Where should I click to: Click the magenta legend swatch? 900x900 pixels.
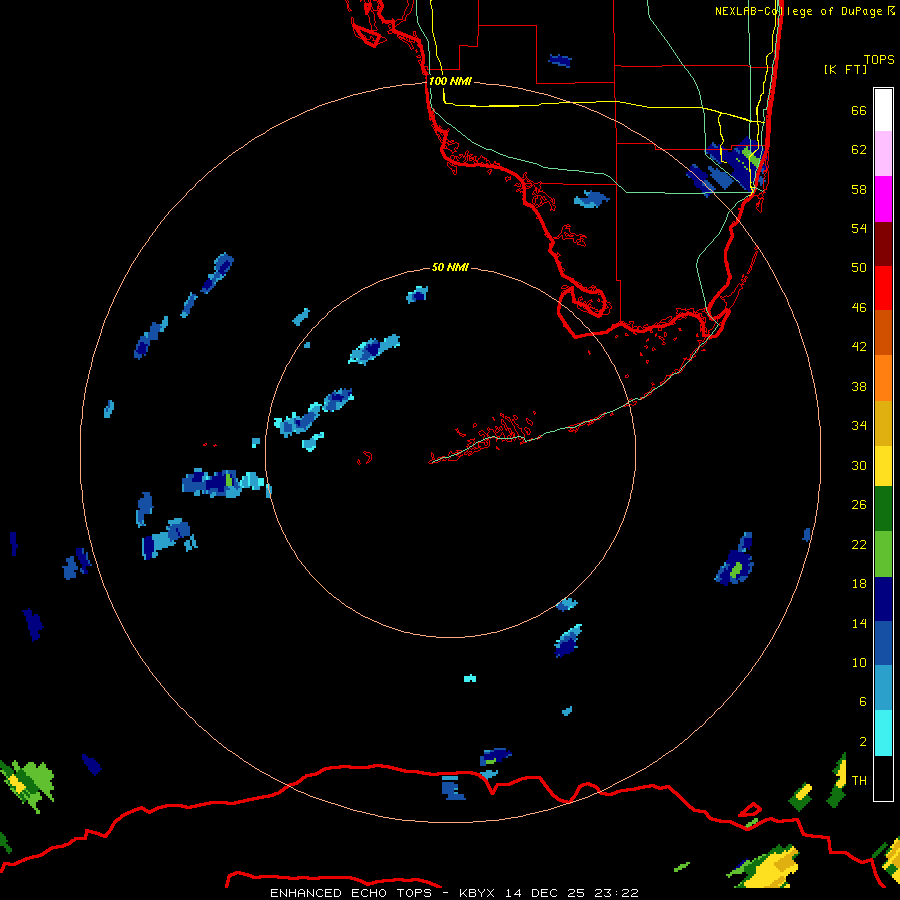pyautogui.click(x=883, y=199)
